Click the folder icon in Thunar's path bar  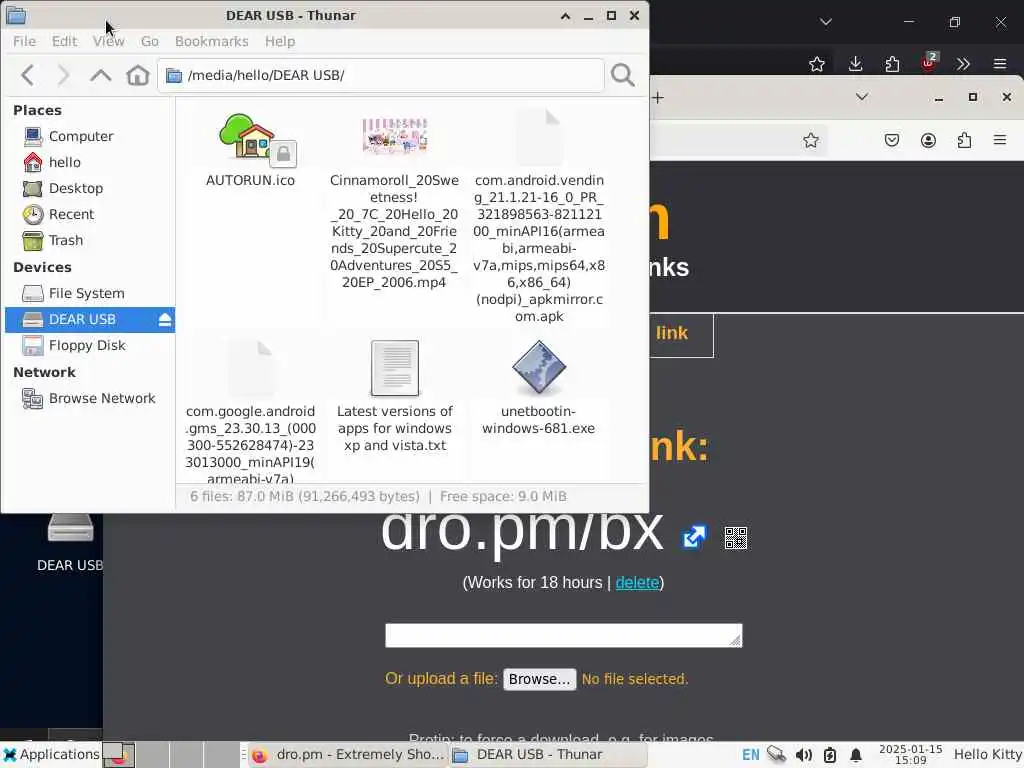174,76
